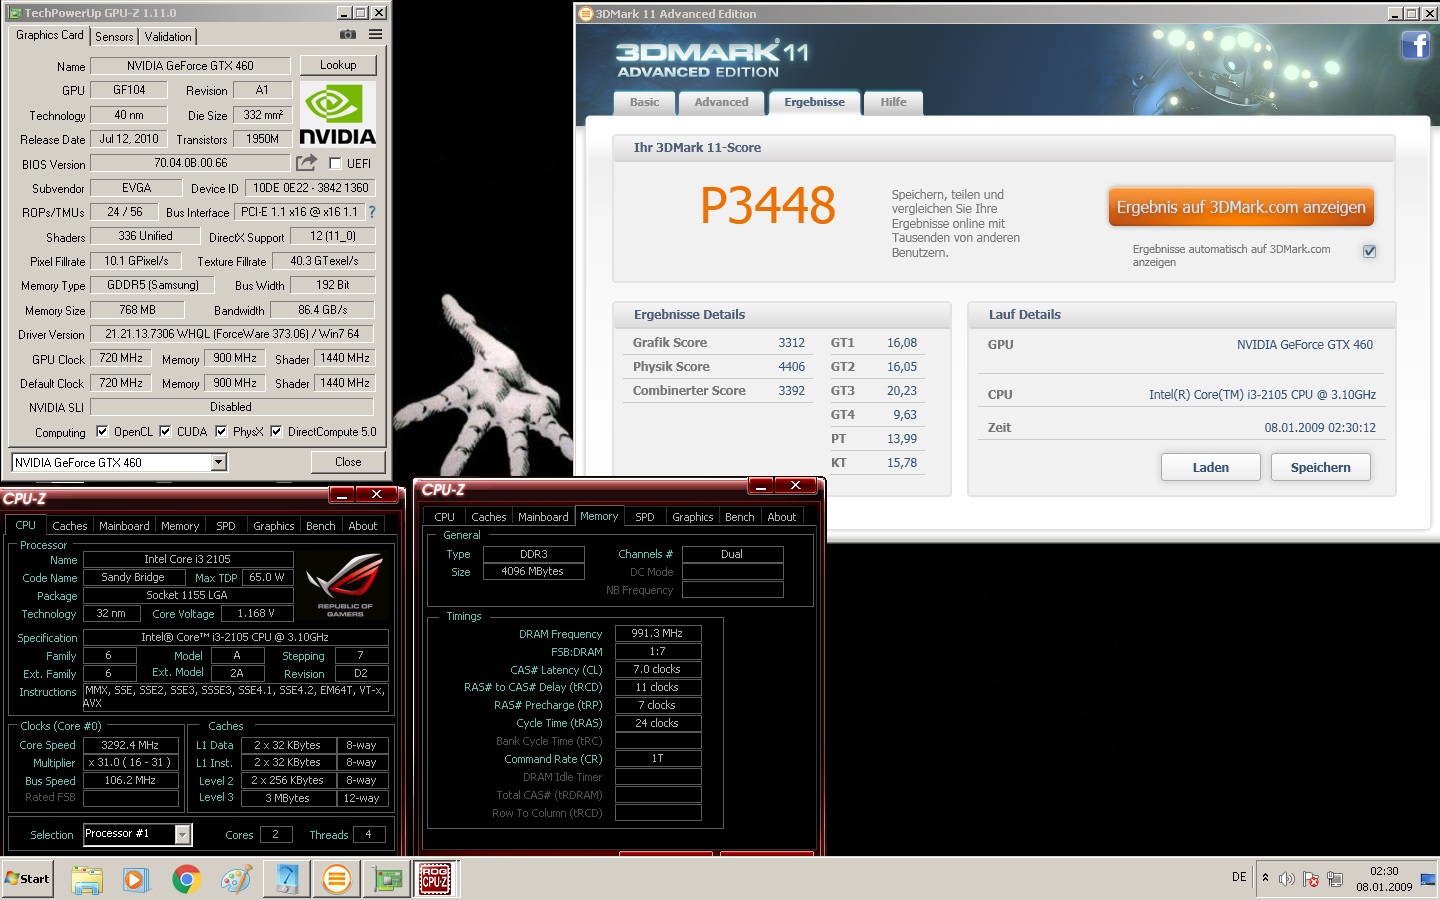The image size is (1440, 900).
Task: Click the Action Center flag tray icon
Action: 1311,879
